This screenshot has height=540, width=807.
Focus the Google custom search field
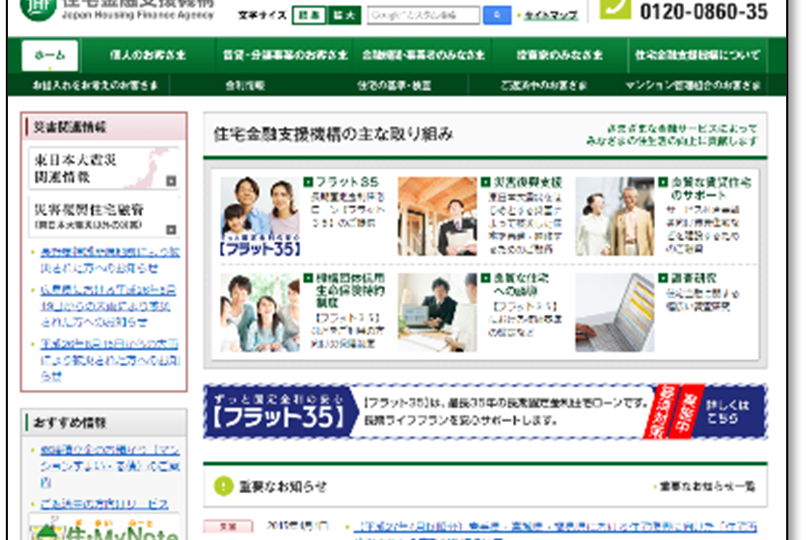click(x=423, y=15)
